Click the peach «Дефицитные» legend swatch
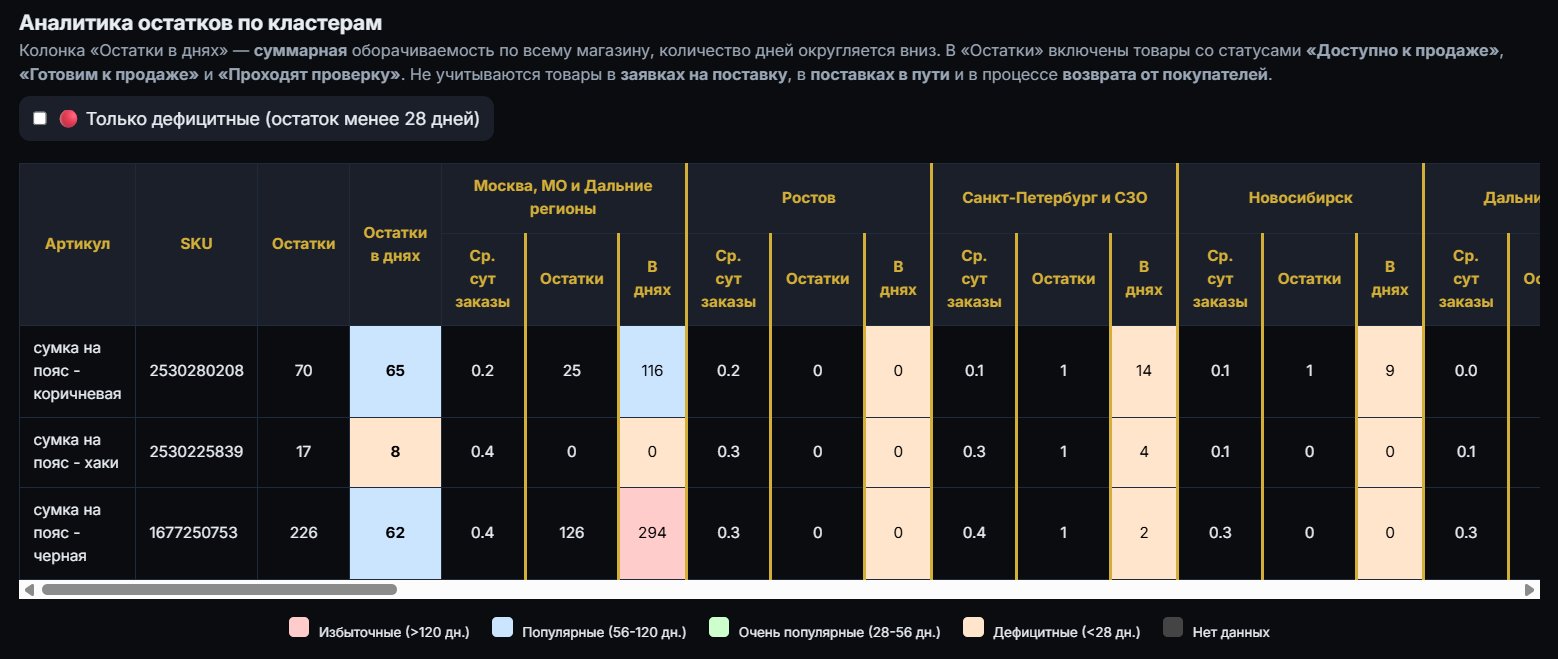Viewport: 1558px width, 659px height. 973,629
